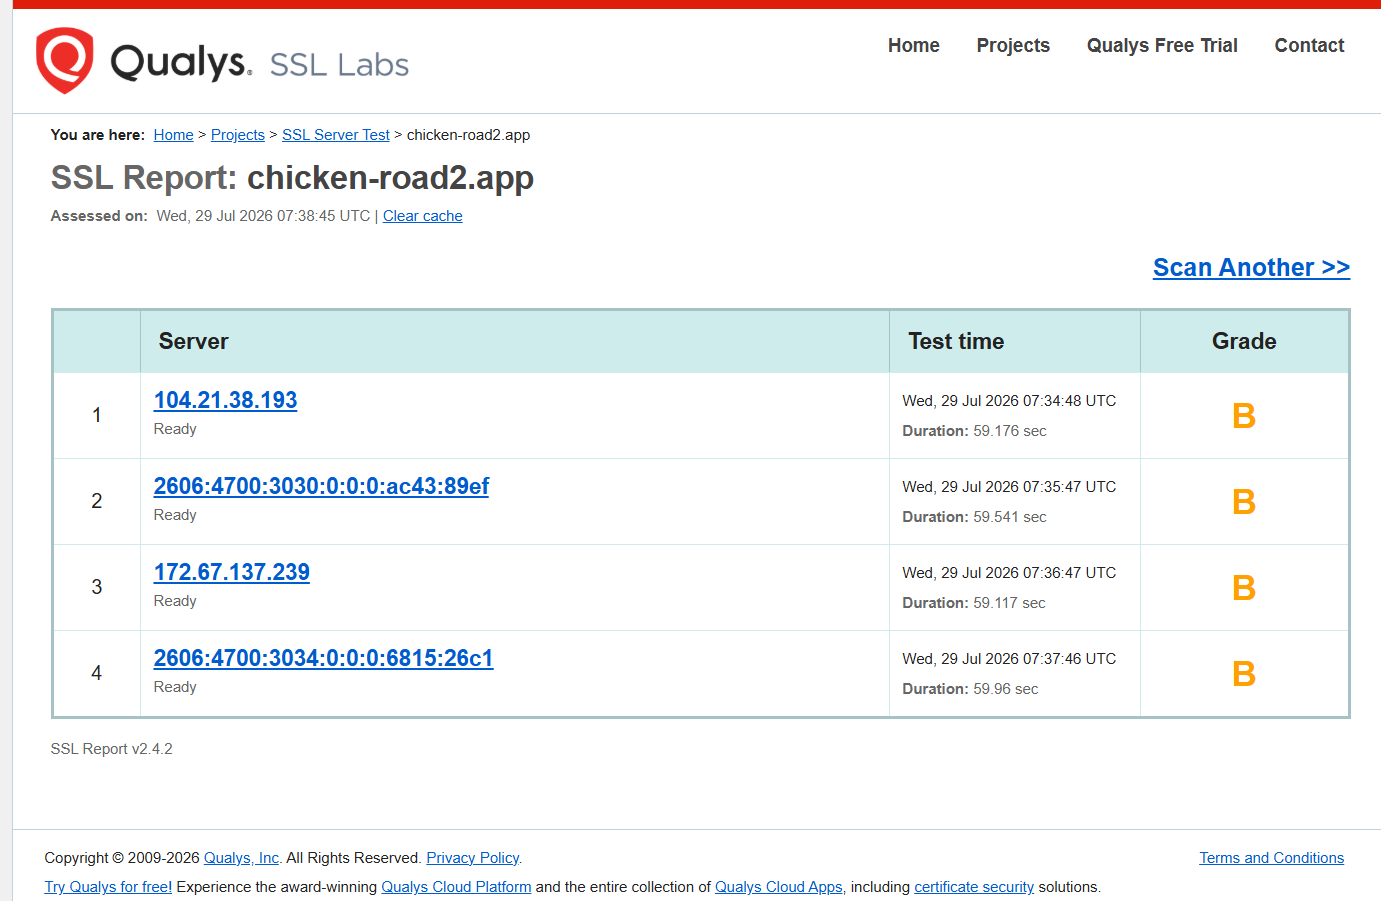This screenshot has width=1381, height=901.
Task: Click Ready status under 172.67.137.239
Action: click(175, 601)
